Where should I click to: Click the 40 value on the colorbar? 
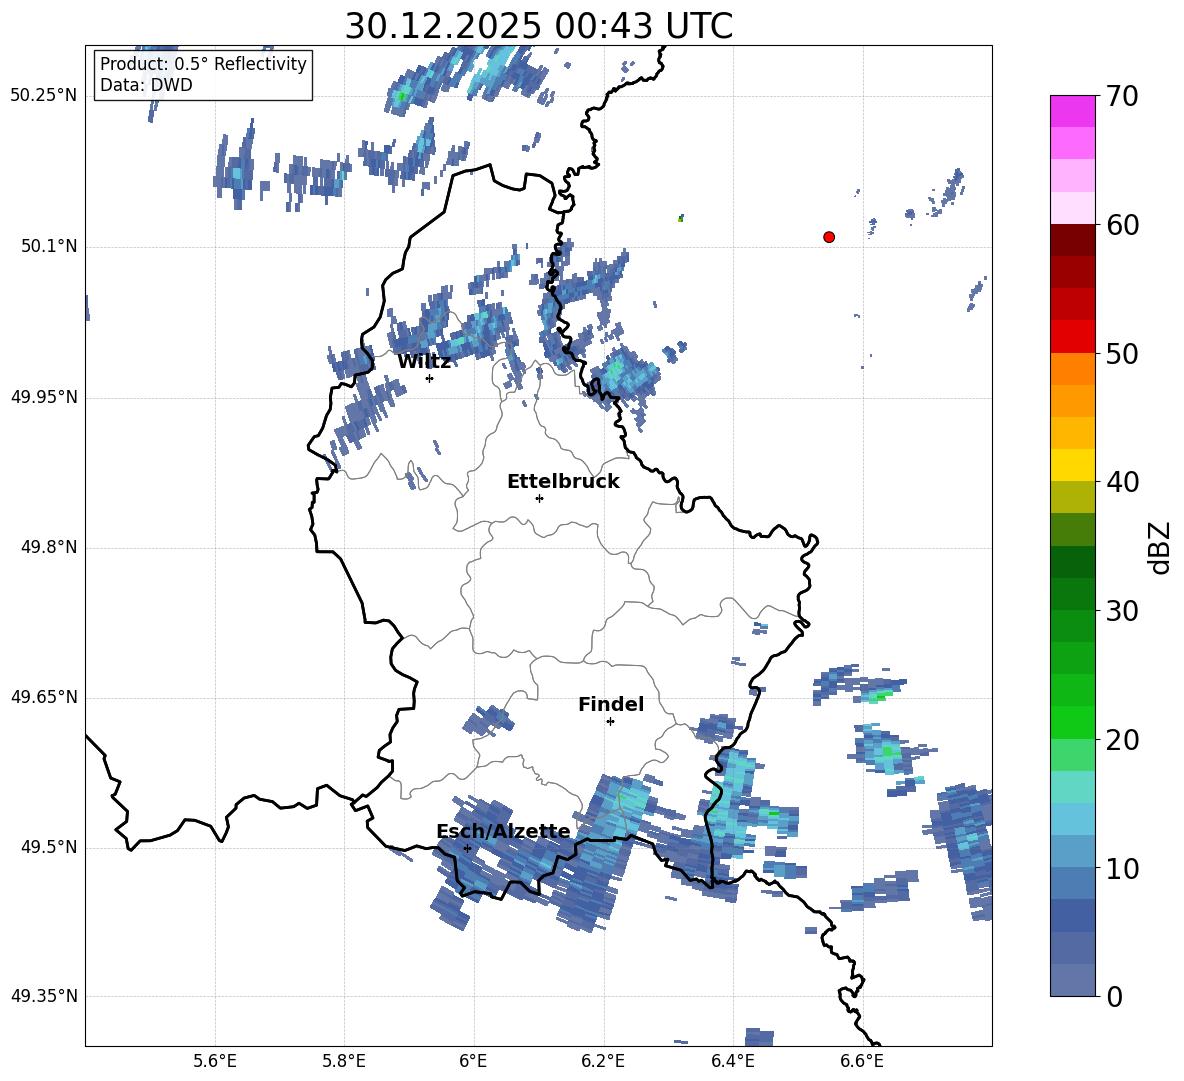coord(1122,482)
